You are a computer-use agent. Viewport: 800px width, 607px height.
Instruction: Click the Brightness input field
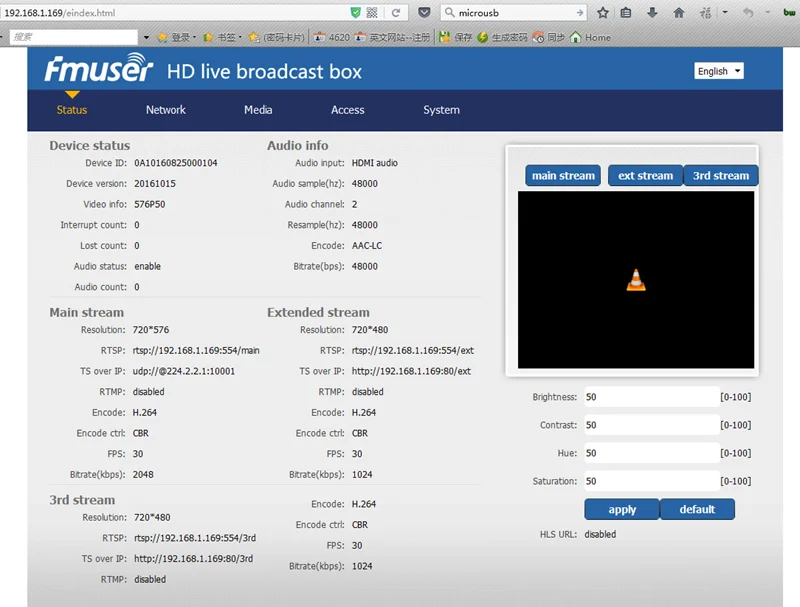(x=652, y=397)
